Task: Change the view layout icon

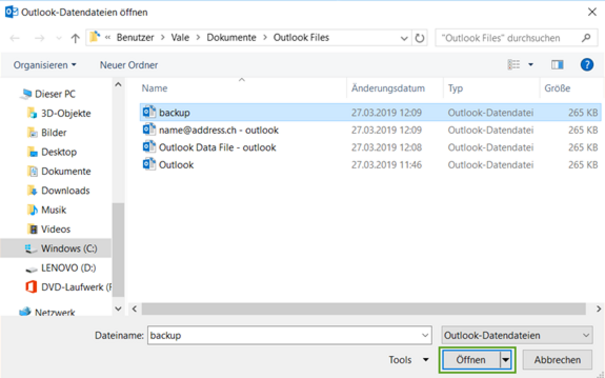Action: (514, 64)
